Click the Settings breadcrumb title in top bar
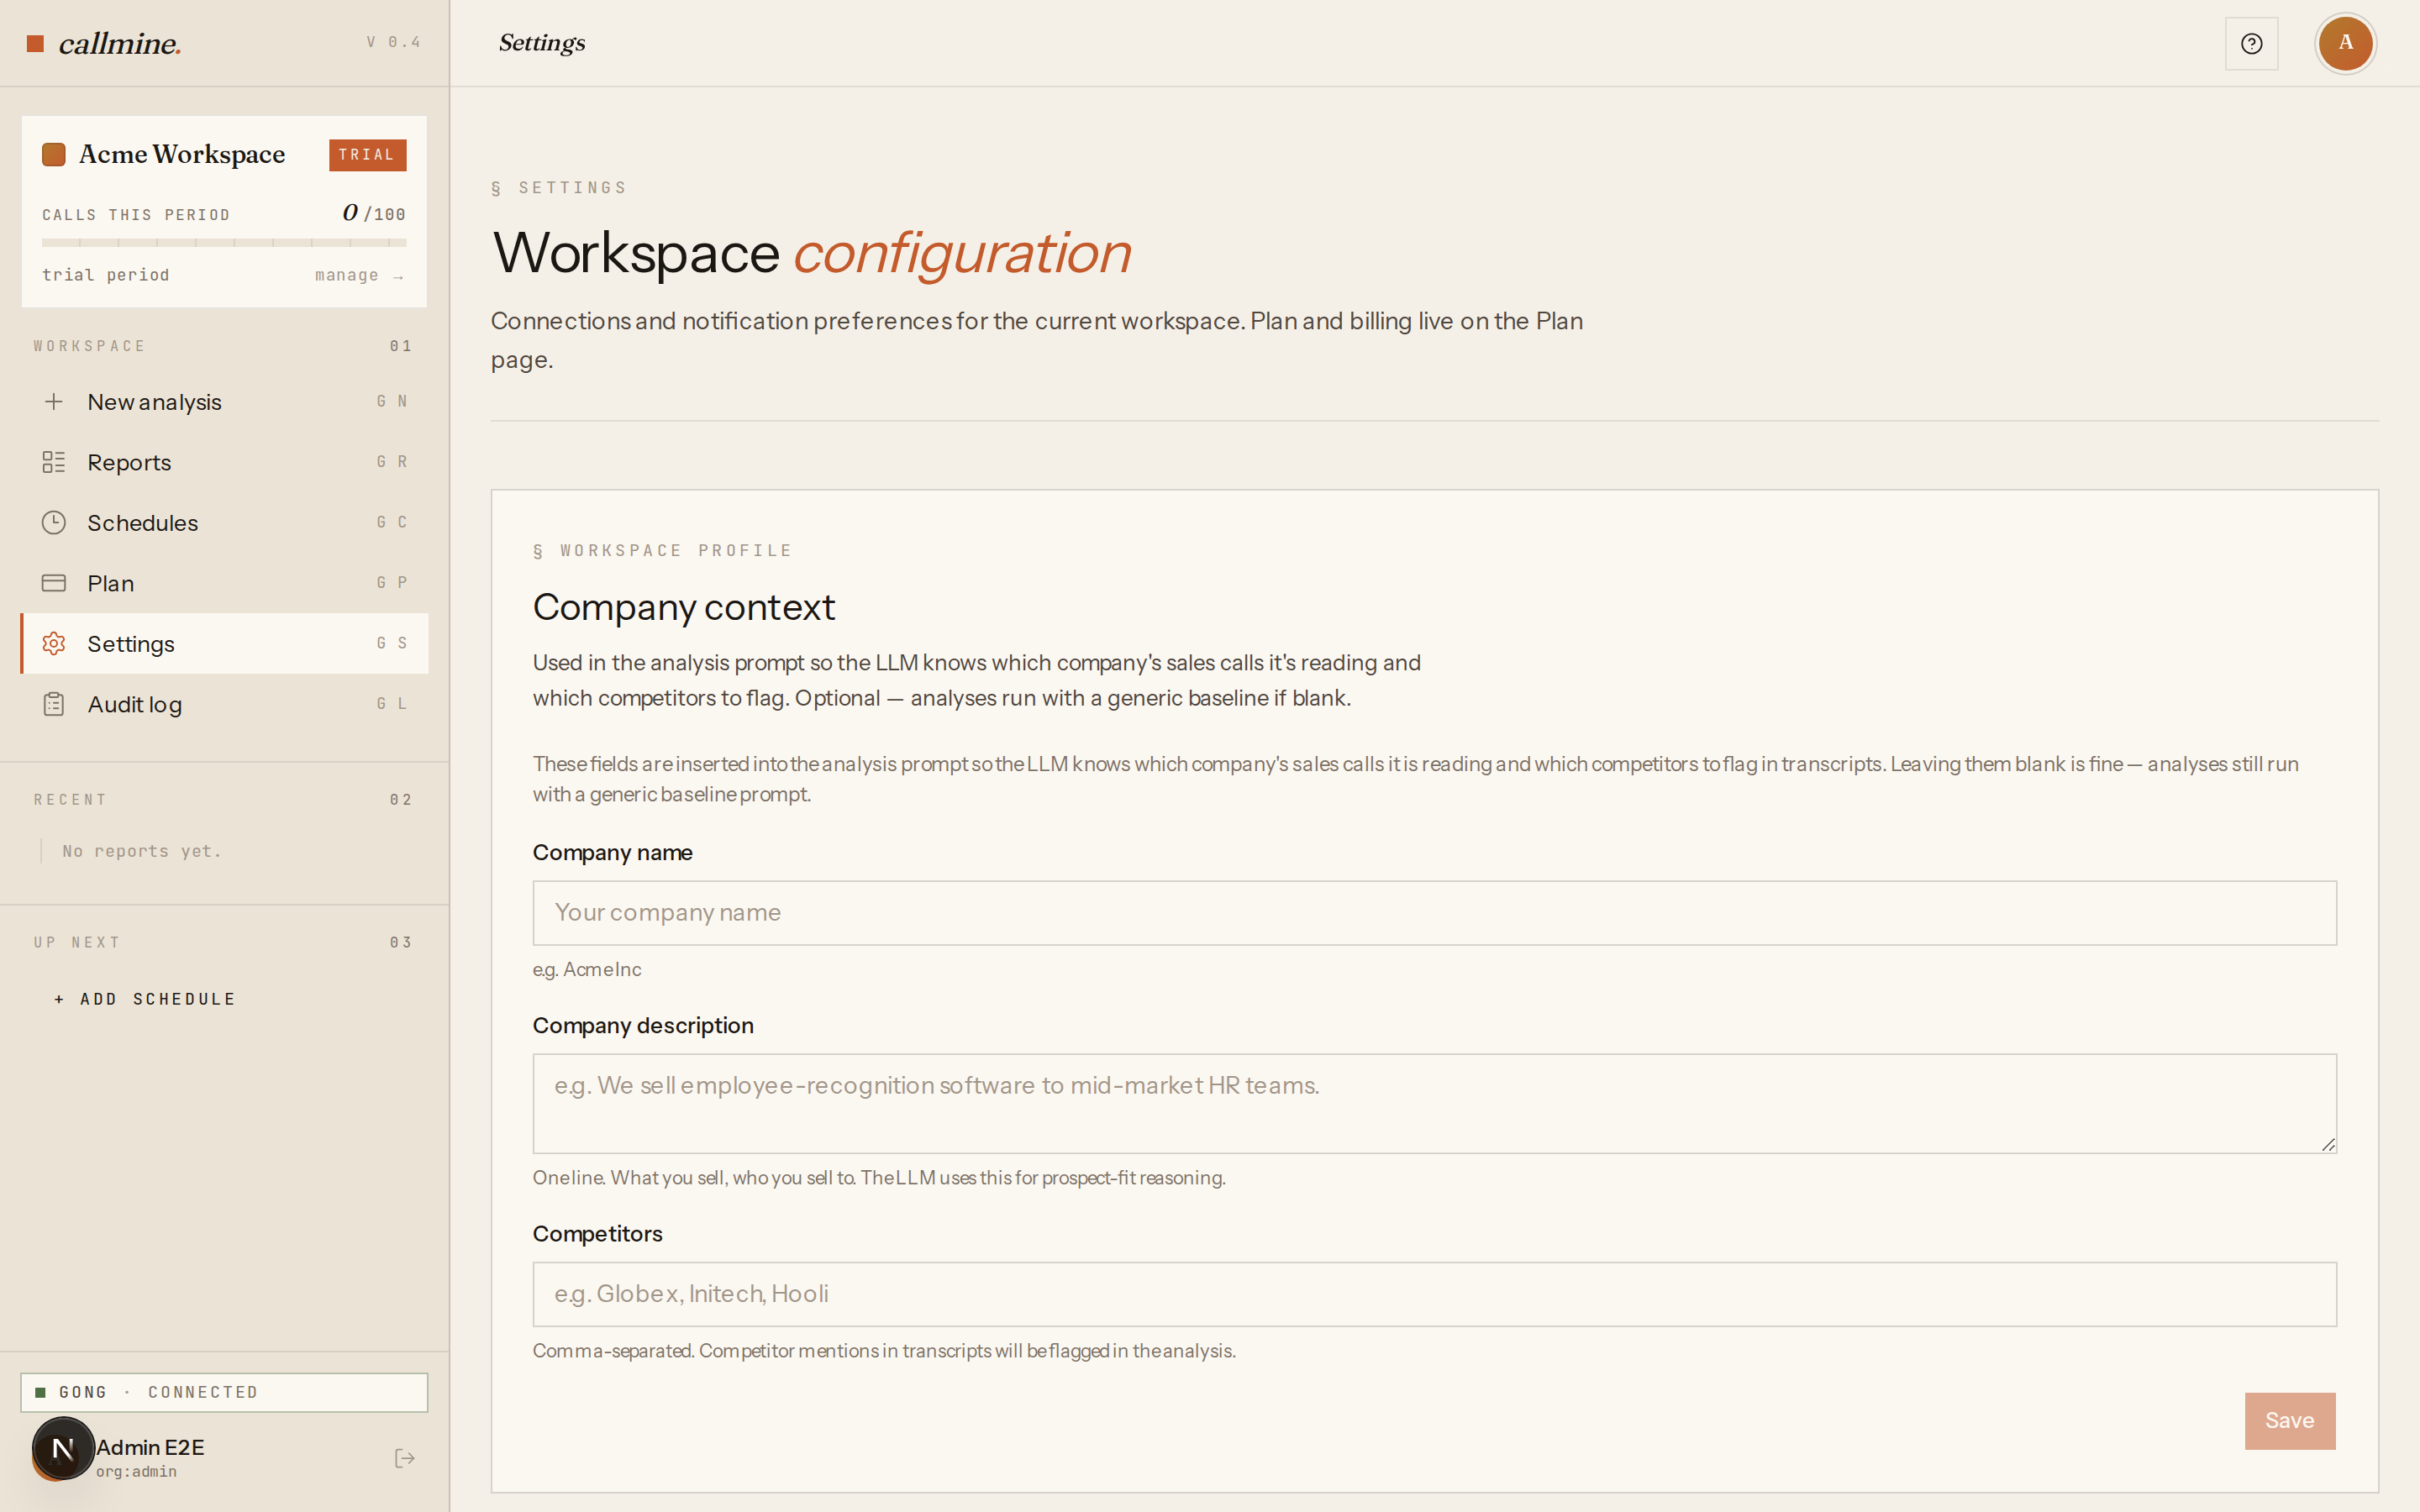 542,43
